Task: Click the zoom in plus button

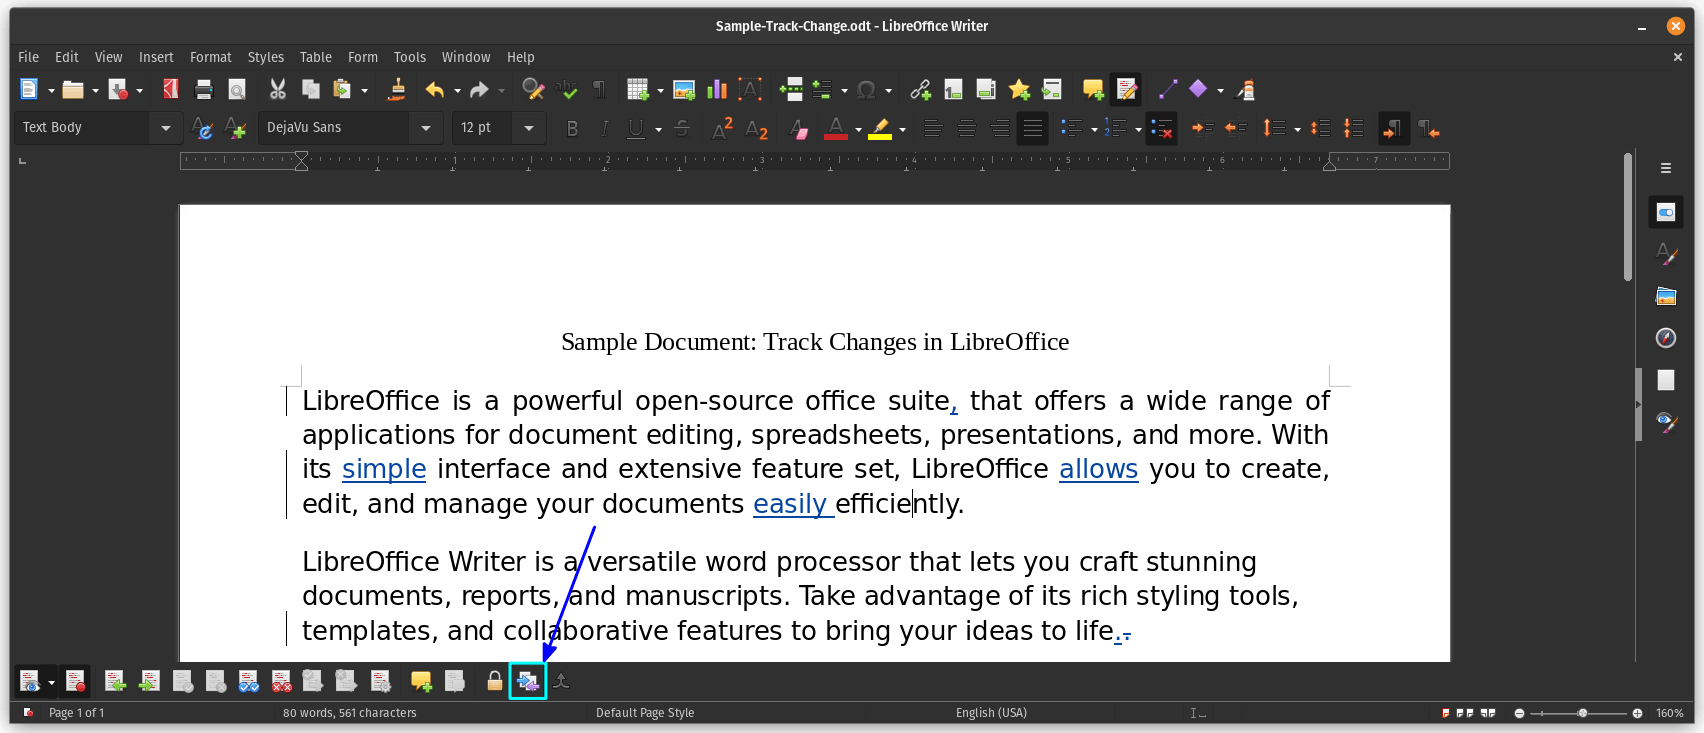Action: point(1637,713)
